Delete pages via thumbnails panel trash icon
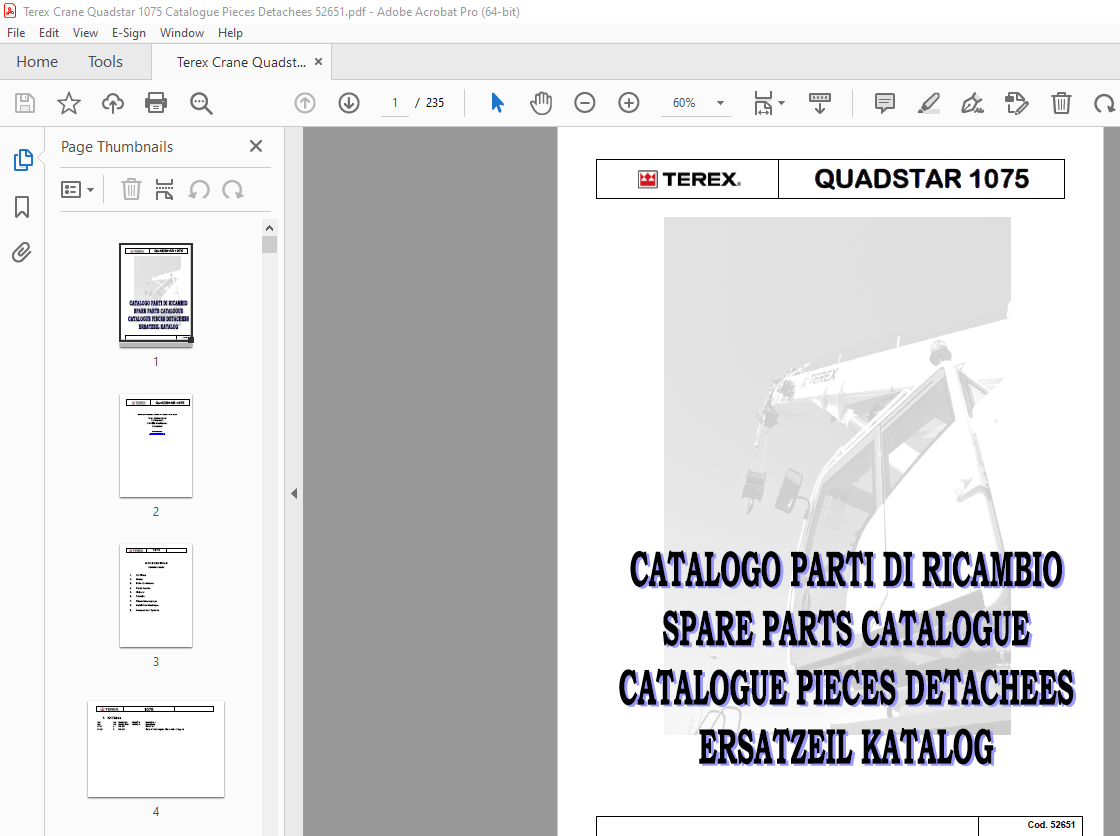 tap(131, 190)
